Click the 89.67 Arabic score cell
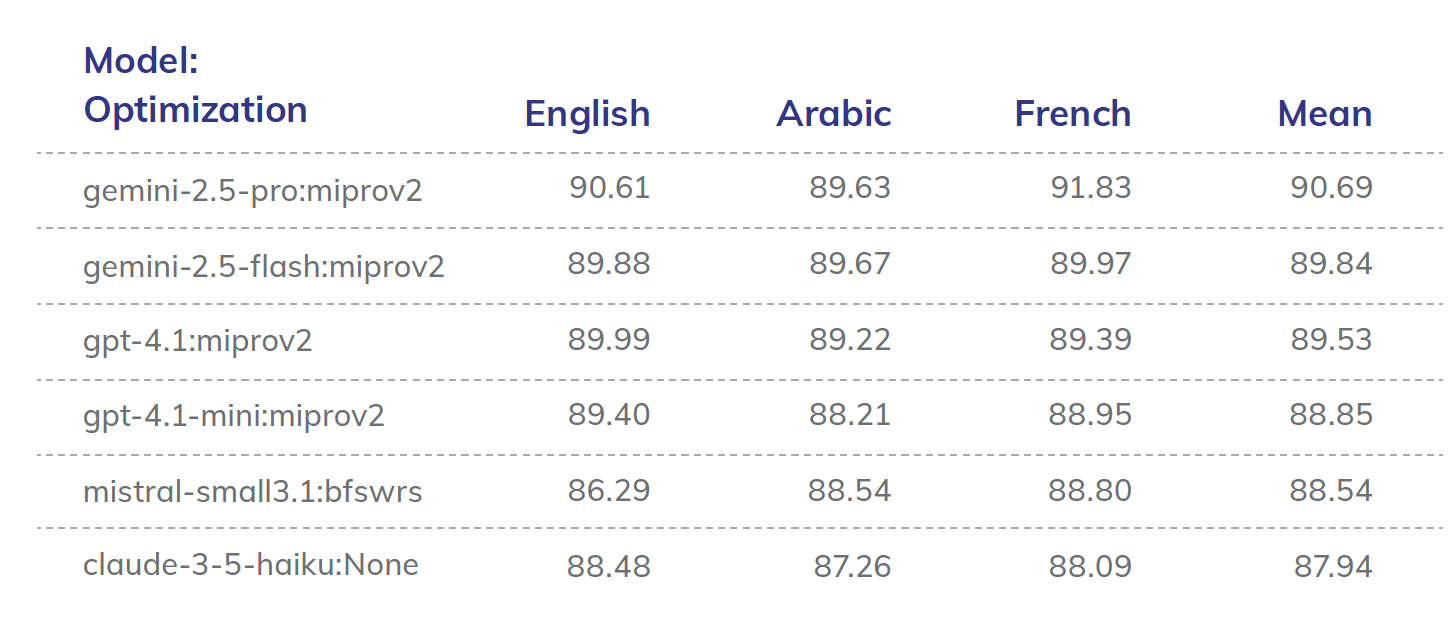The image size is (1456, 634). click(x=850, y=264)
